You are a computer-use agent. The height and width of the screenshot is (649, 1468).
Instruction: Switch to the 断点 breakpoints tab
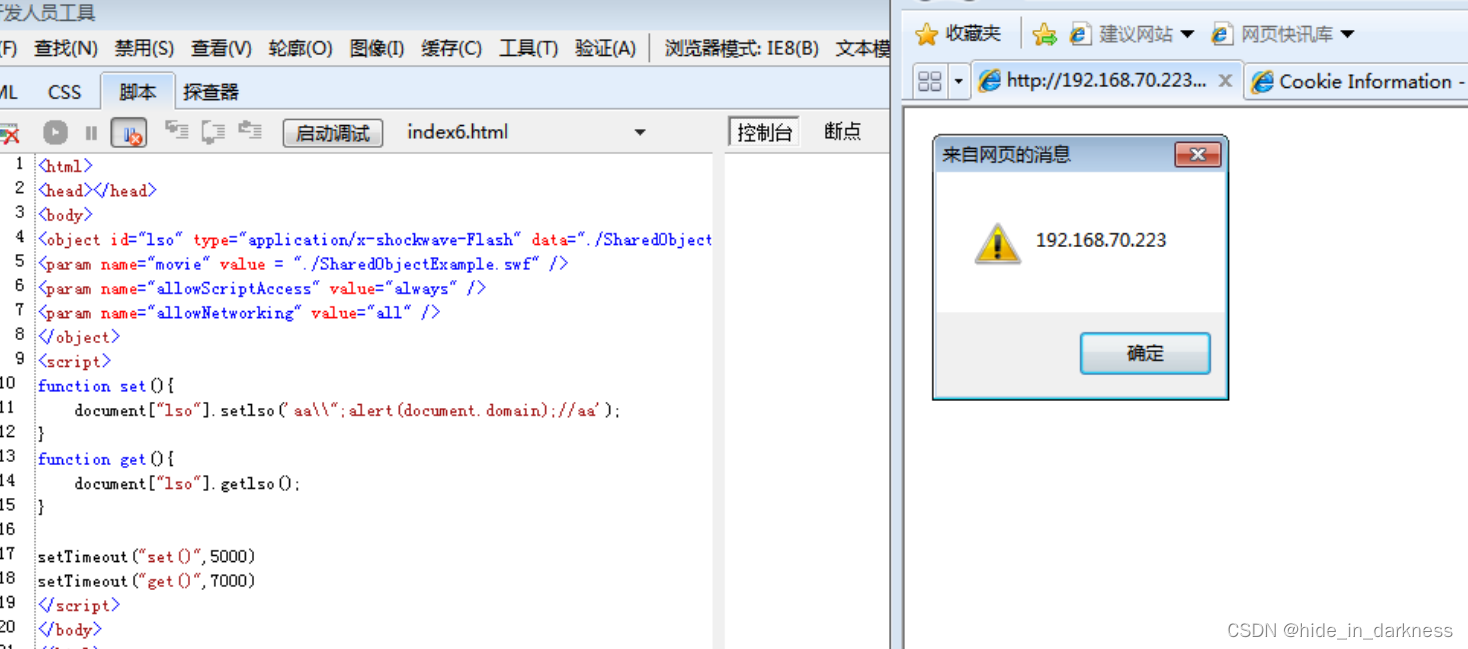point(842,132)
